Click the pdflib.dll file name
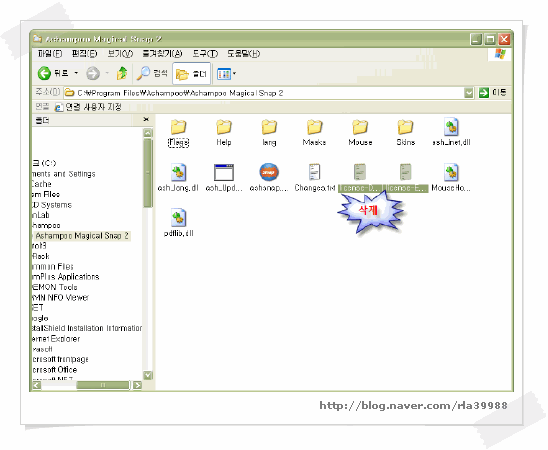Screen dimensions: 548x450 [178, 233]
